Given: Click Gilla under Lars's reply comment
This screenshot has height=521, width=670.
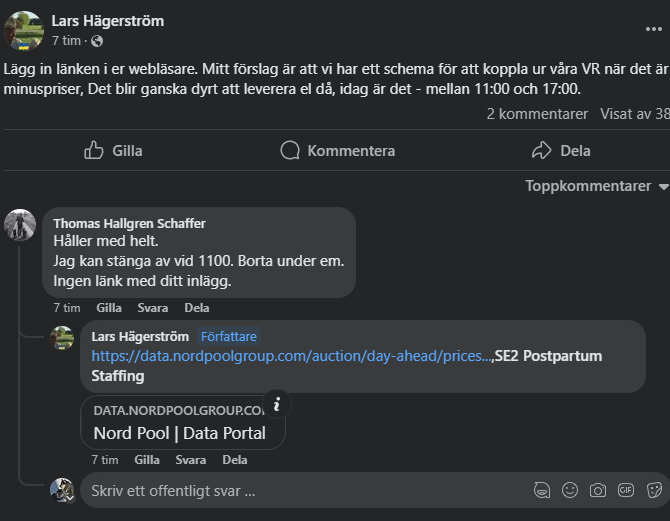Looking at the screenshot, I should coord(147,460).
